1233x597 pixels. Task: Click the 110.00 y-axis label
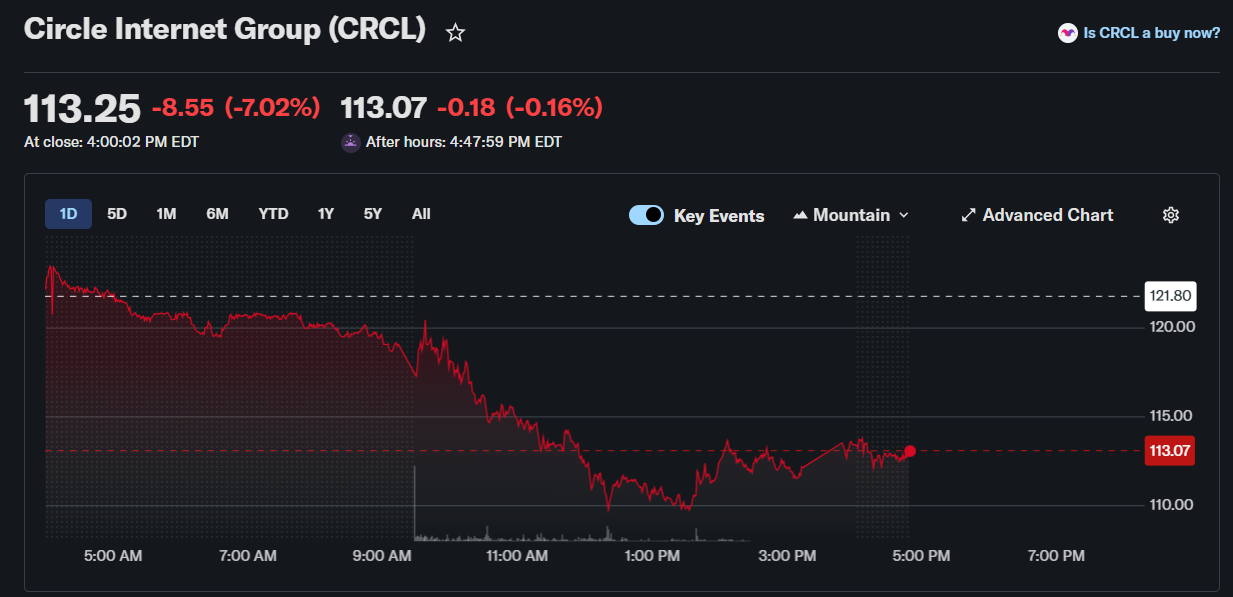coord(1171,505)
